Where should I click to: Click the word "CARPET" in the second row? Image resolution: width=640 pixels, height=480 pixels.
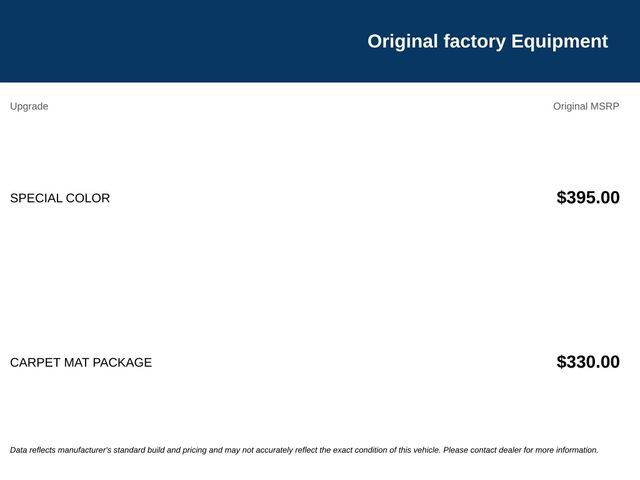point(35,362)
